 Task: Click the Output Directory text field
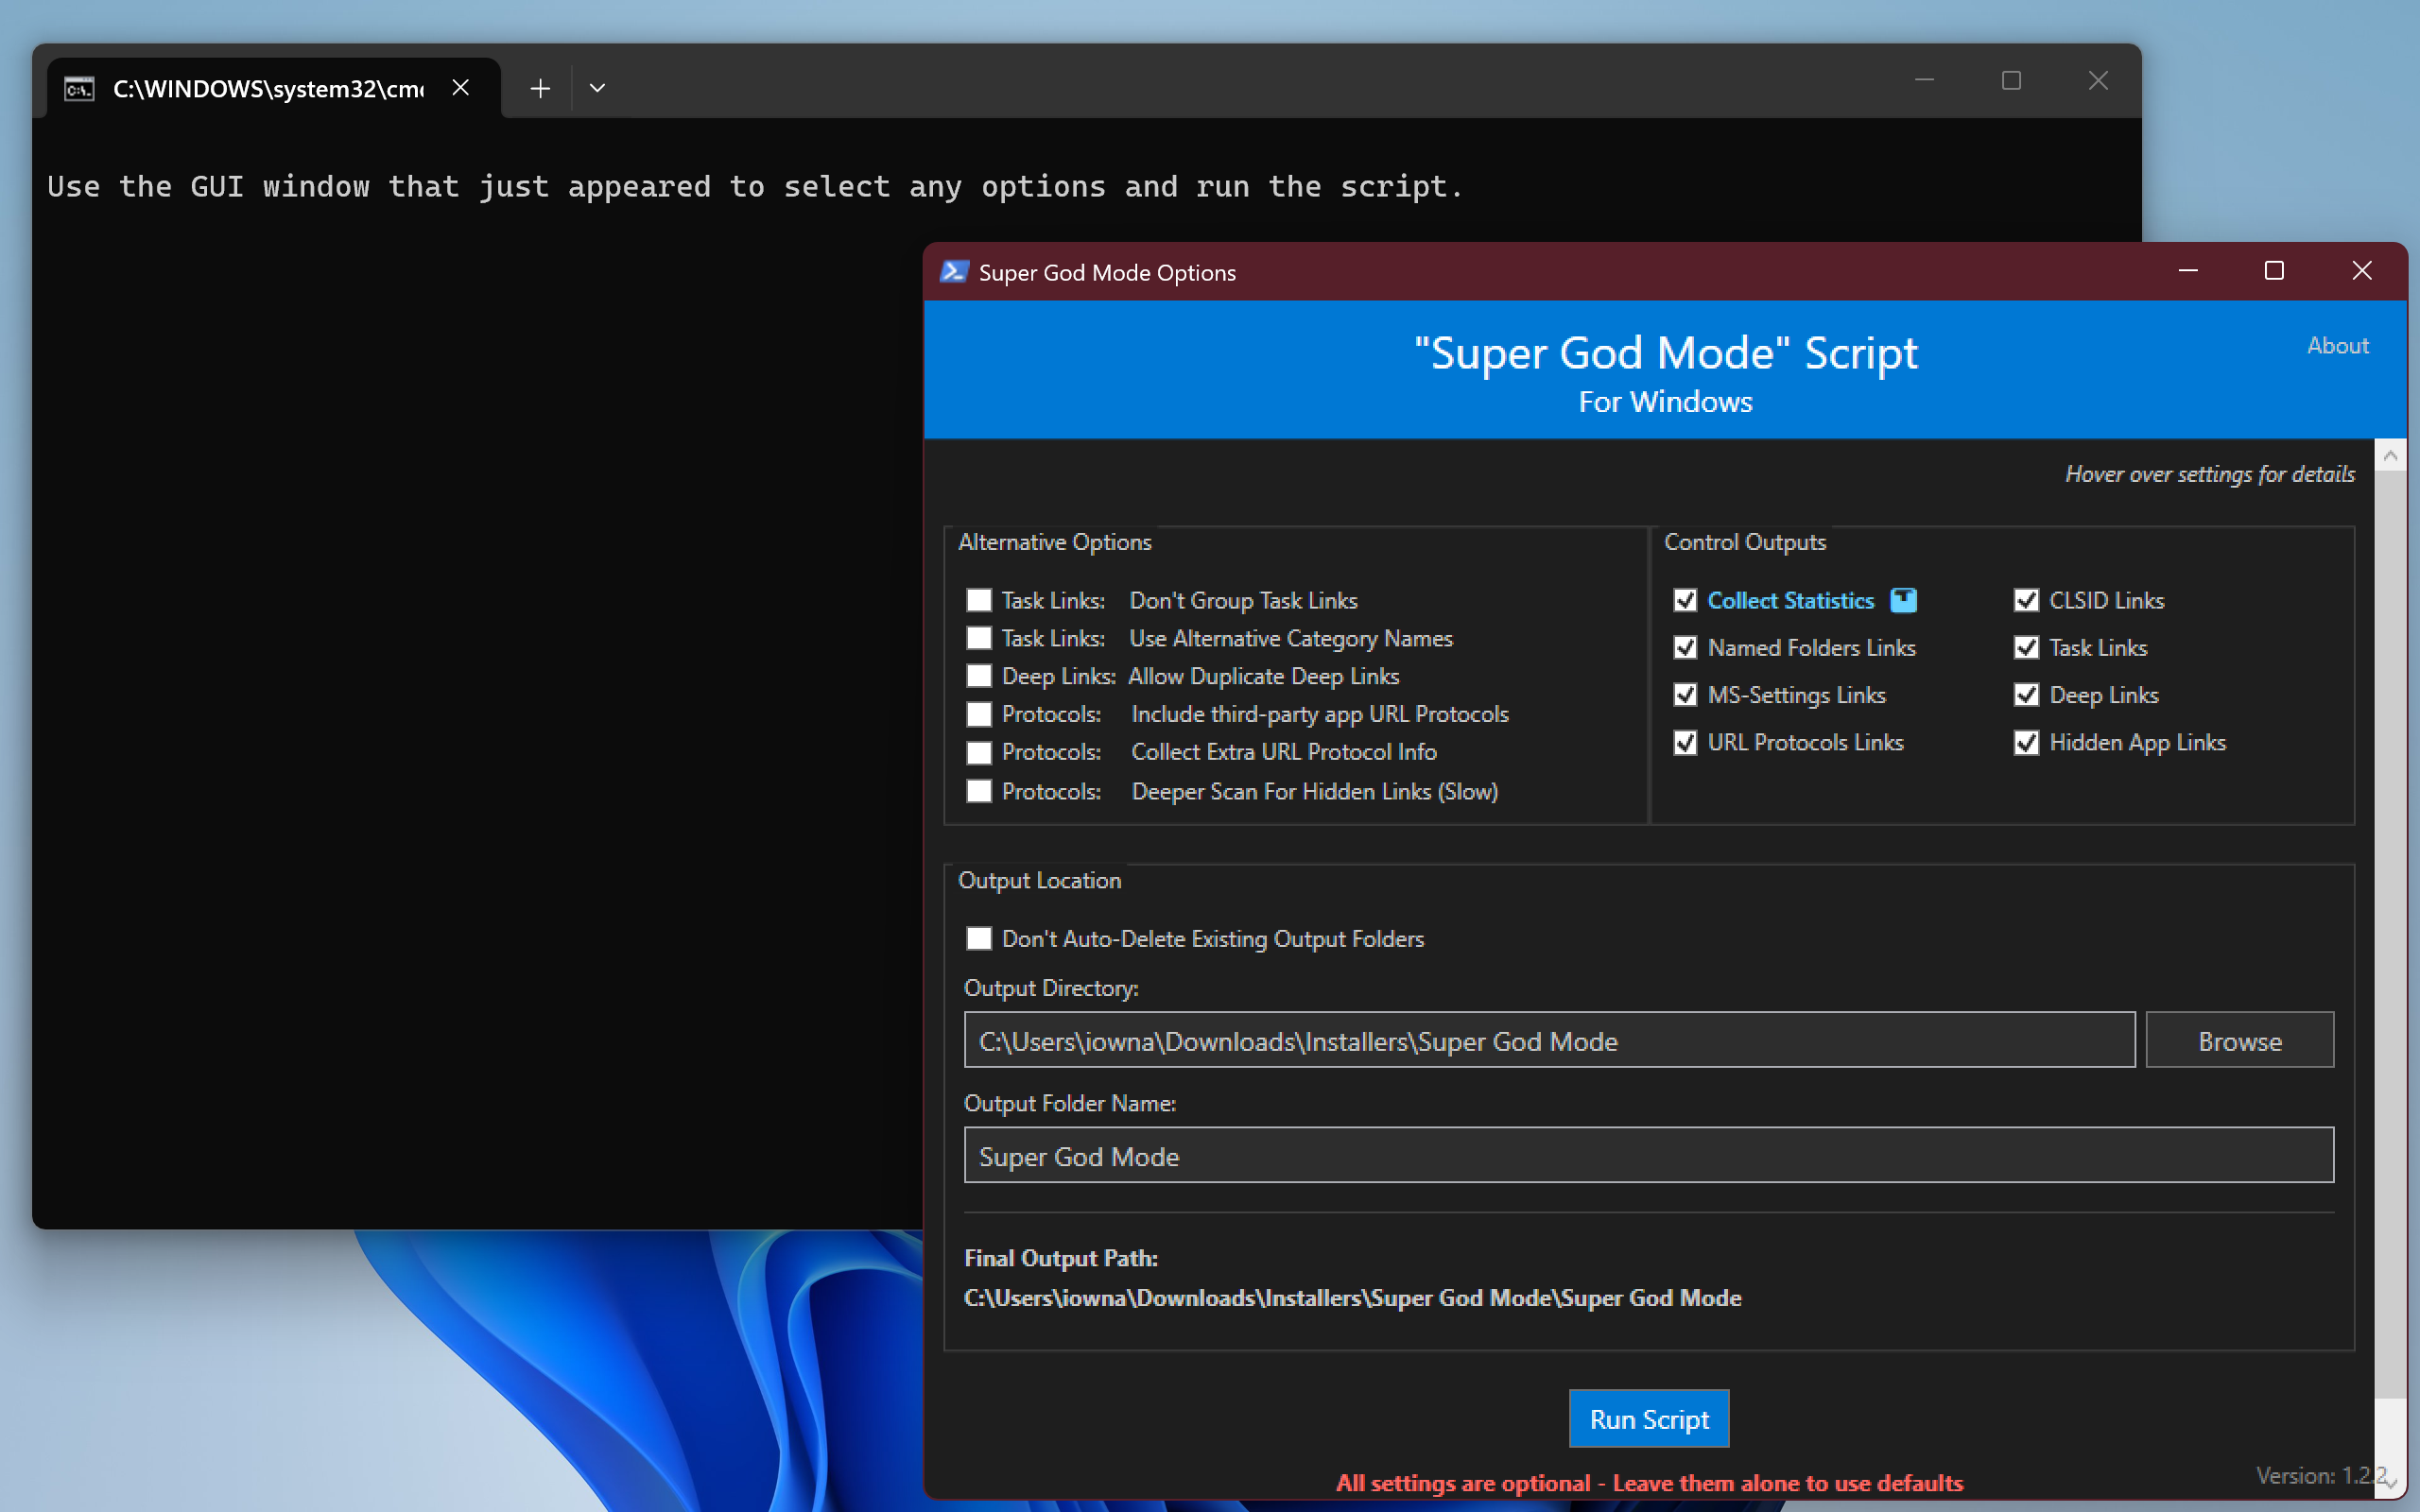click(x=1549, y=1040)
